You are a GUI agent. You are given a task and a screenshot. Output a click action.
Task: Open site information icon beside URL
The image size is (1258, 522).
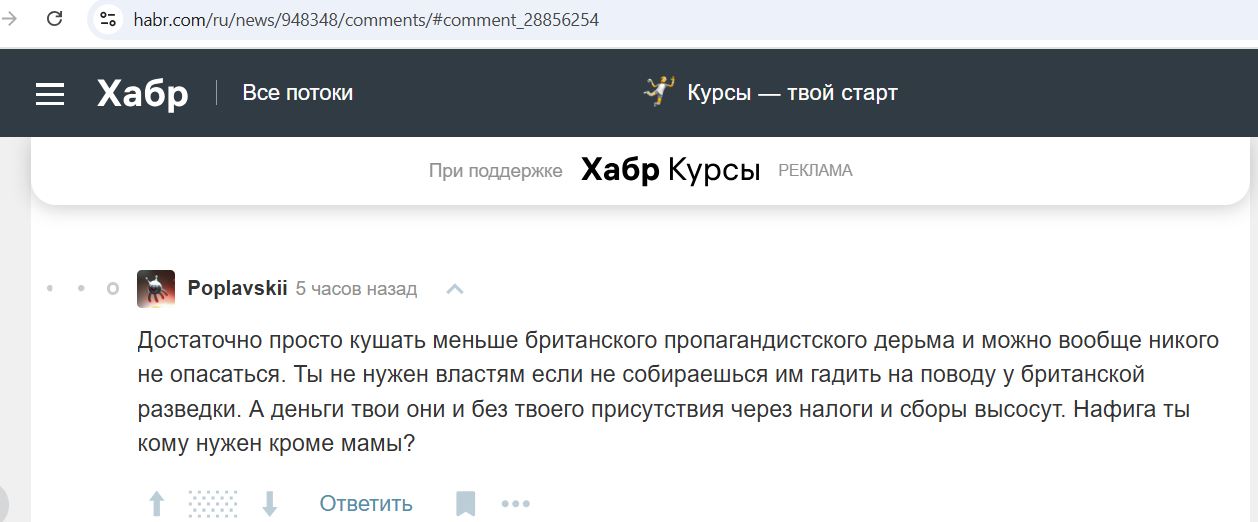pyautogui.click(x=108, y=19)
